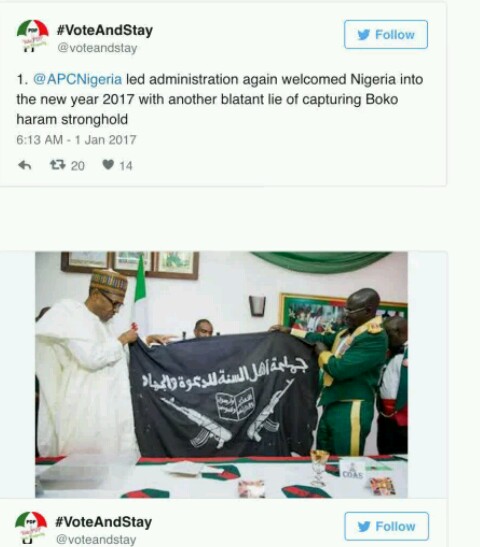
Task: Open the 6:13 AM - 1 Jan 2017 timestamp
Action: (x=76, y=140)
